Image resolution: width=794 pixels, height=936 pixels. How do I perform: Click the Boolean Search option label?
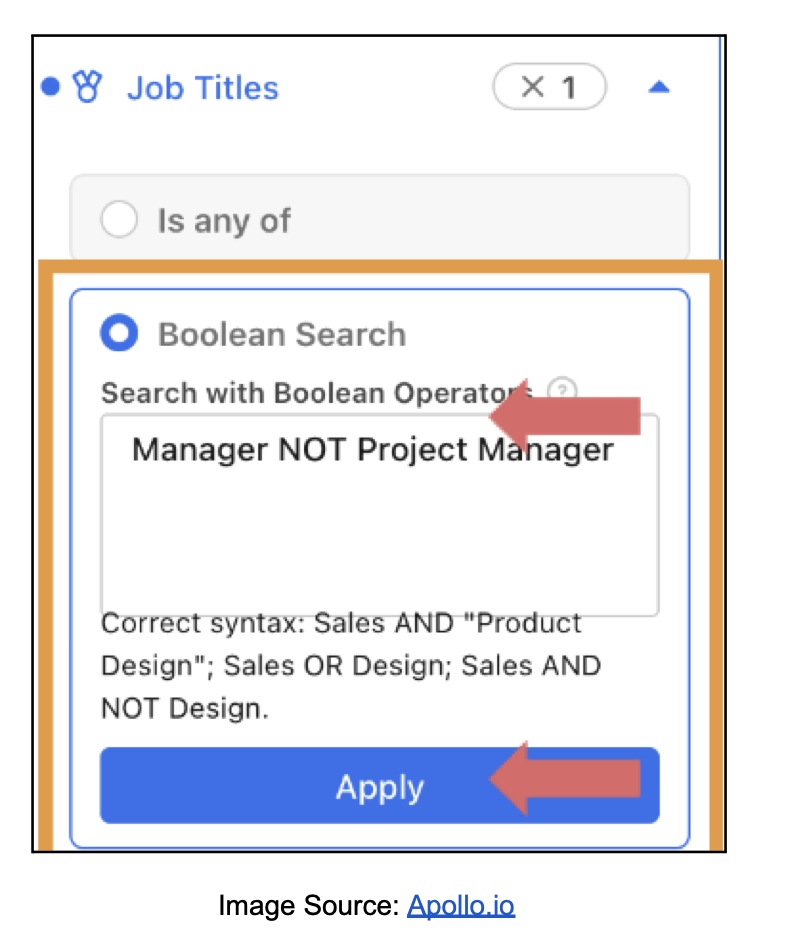[x=282, y=334]
